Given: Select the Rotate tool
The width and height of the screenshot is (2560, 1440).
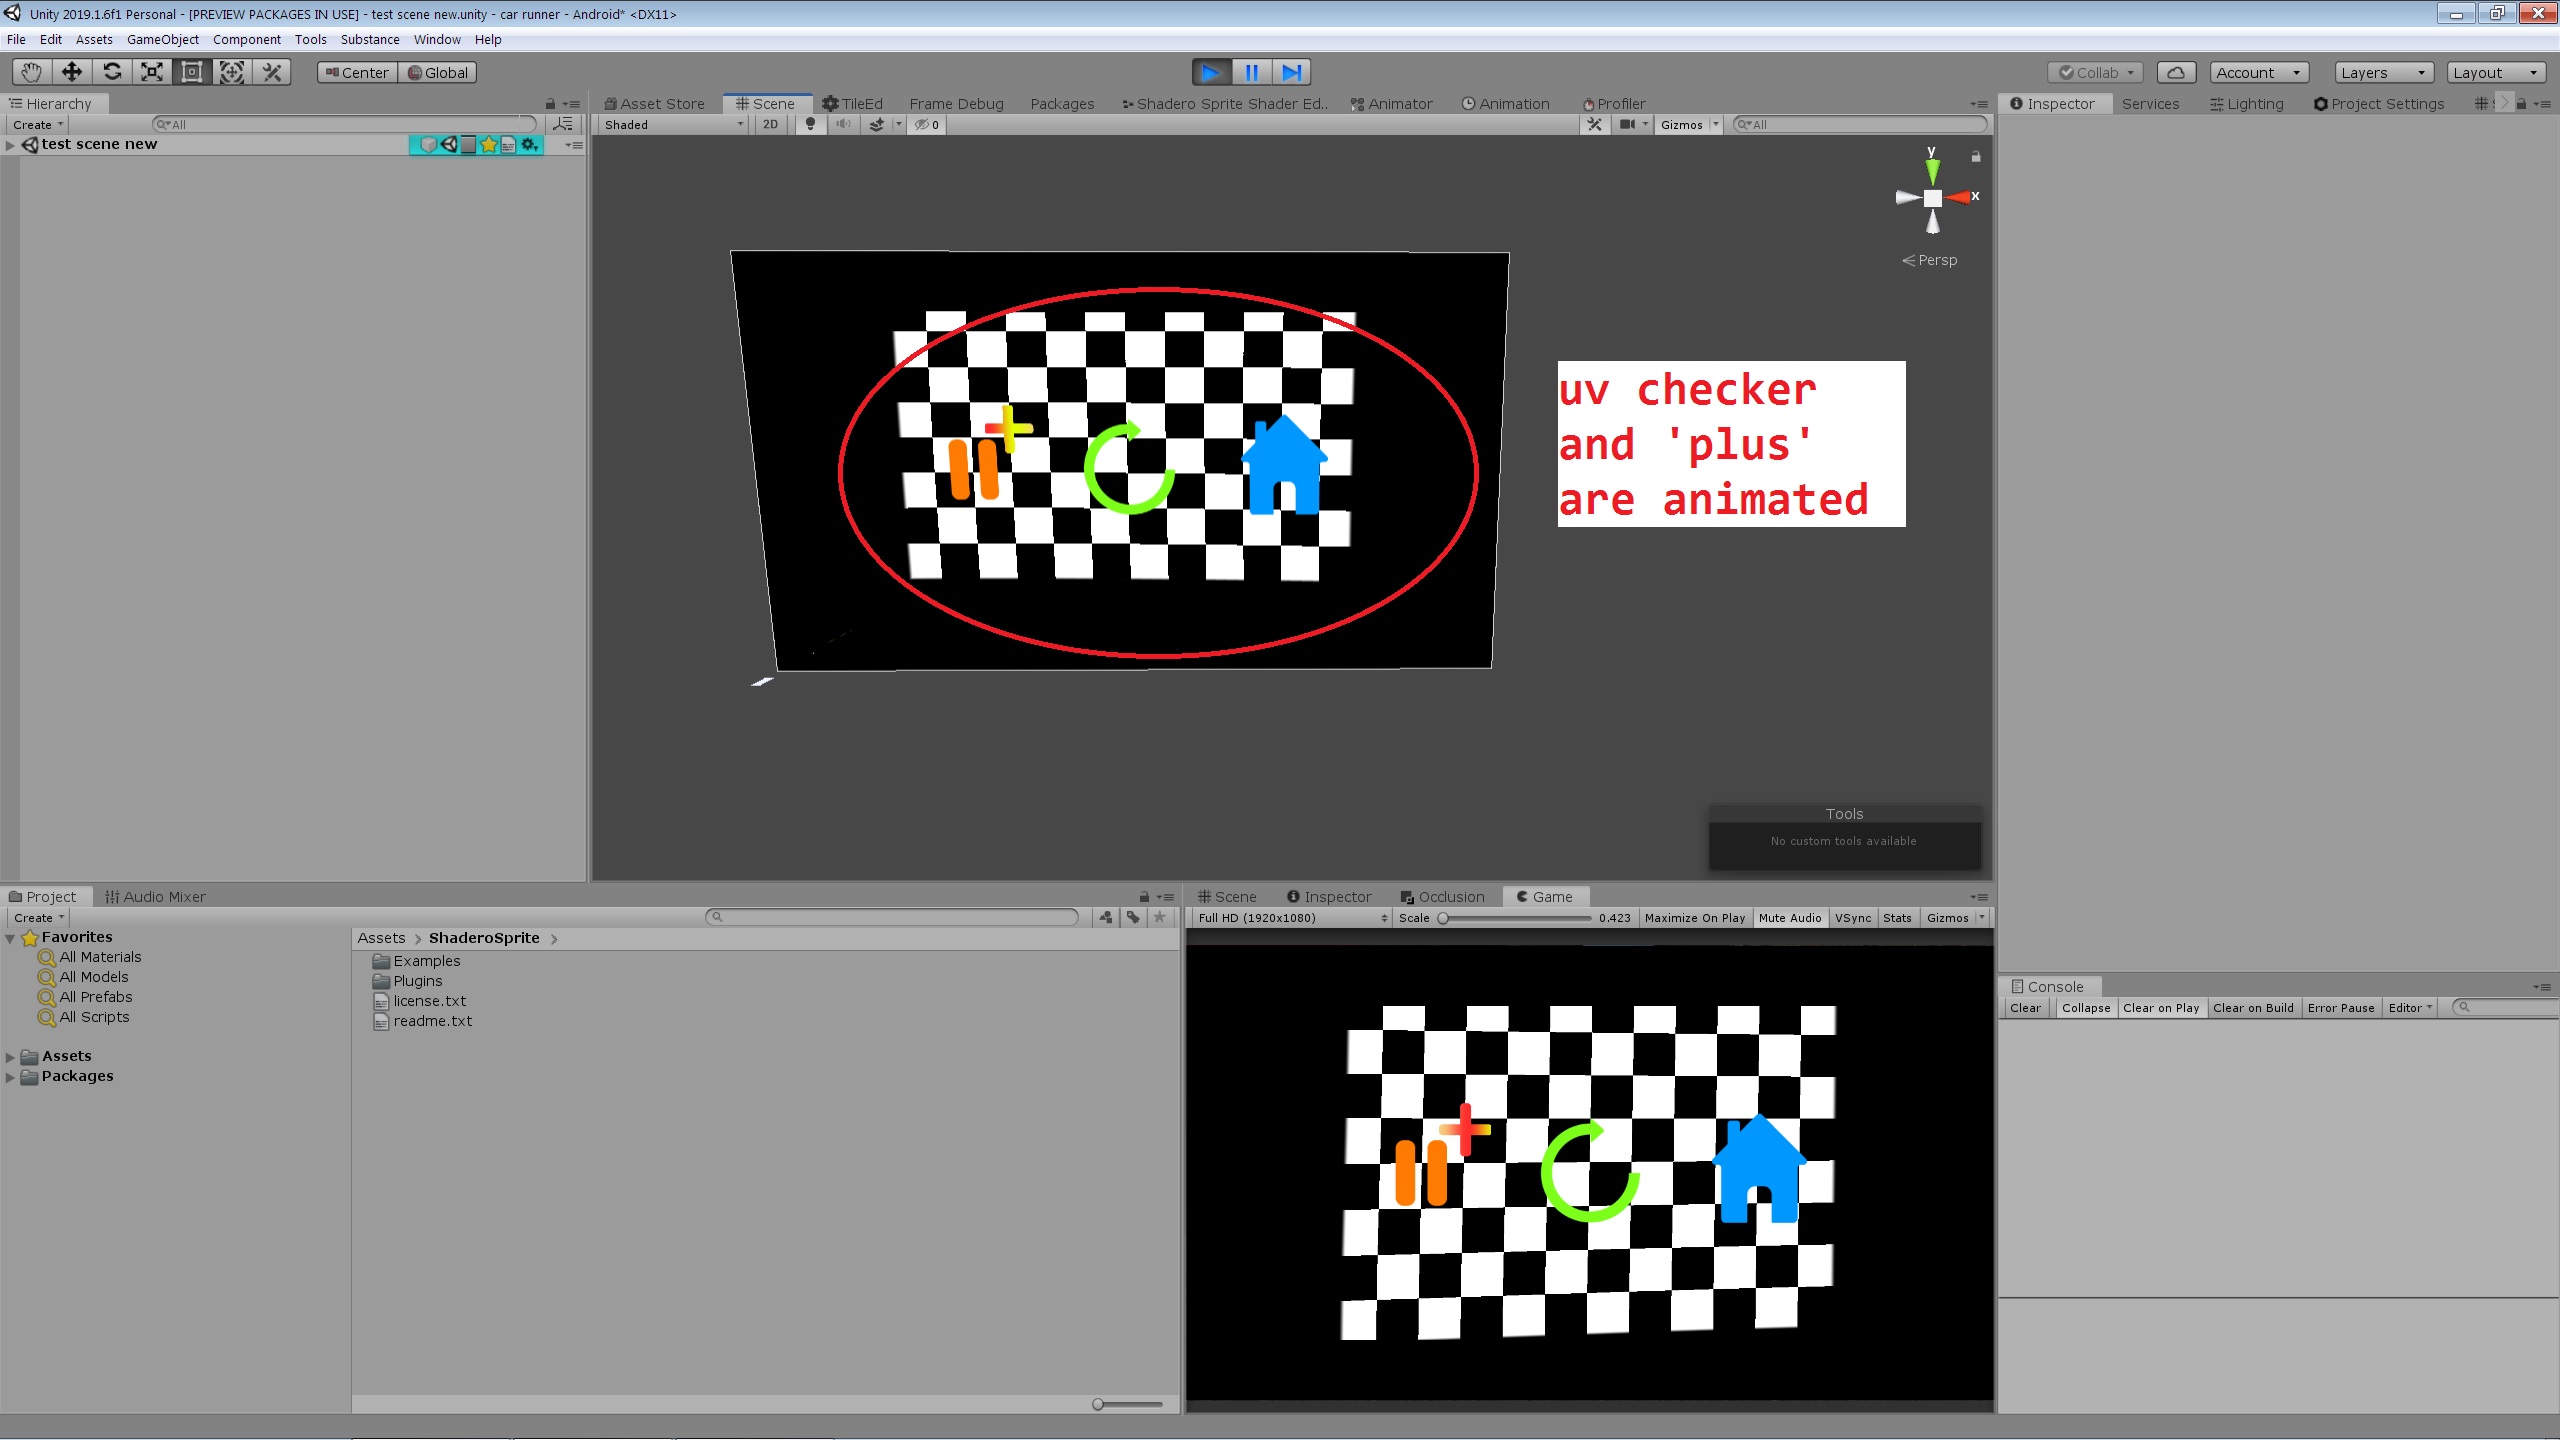Looking at the screenshot, I should tap(112, 71).
